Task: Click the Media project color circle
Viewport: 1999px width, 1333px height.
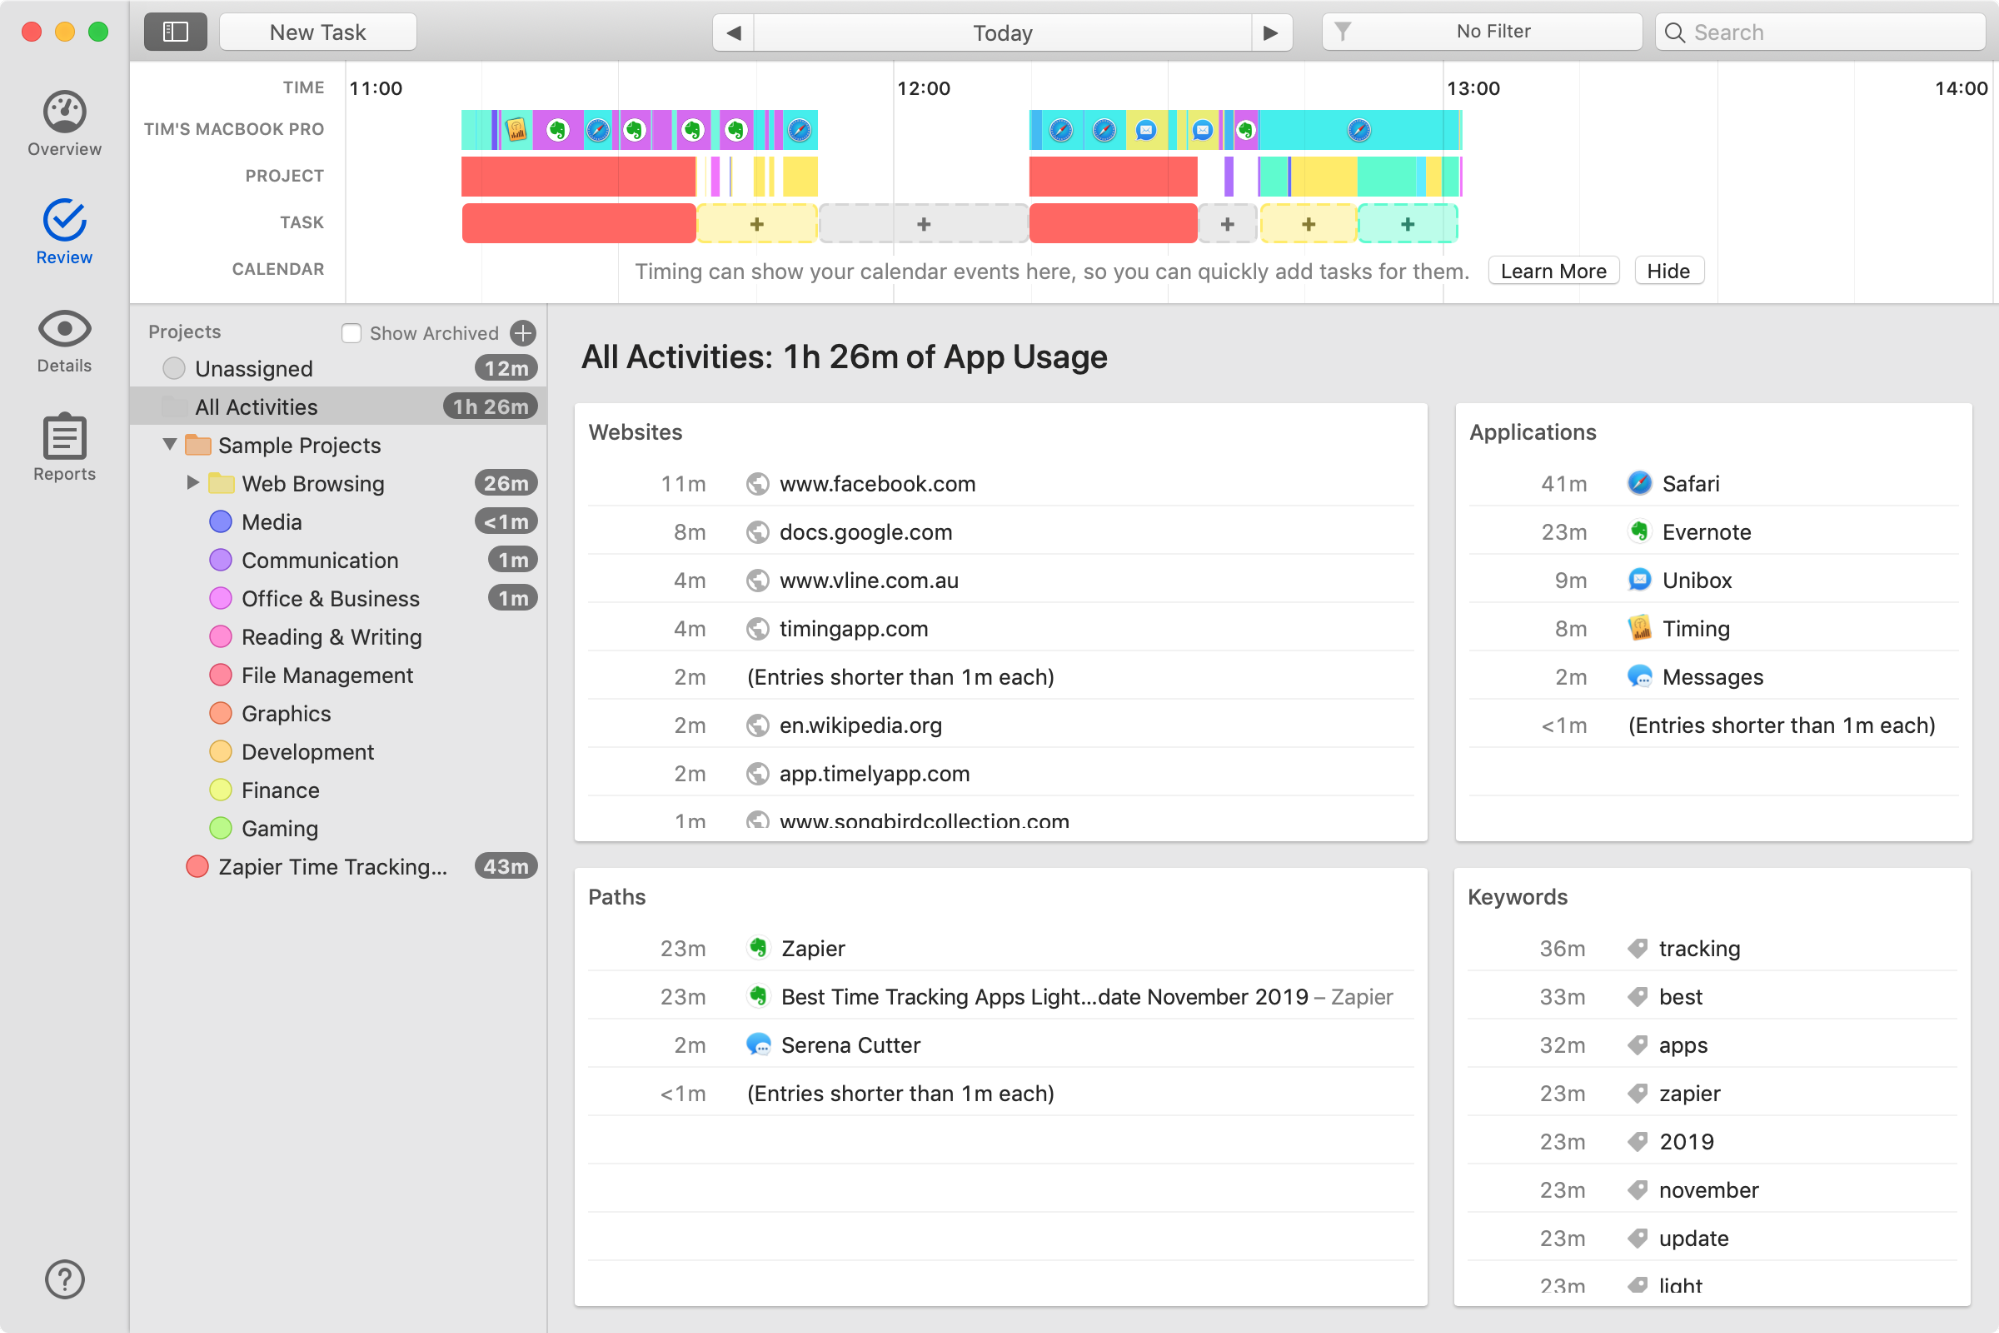Action: [221, 522]
